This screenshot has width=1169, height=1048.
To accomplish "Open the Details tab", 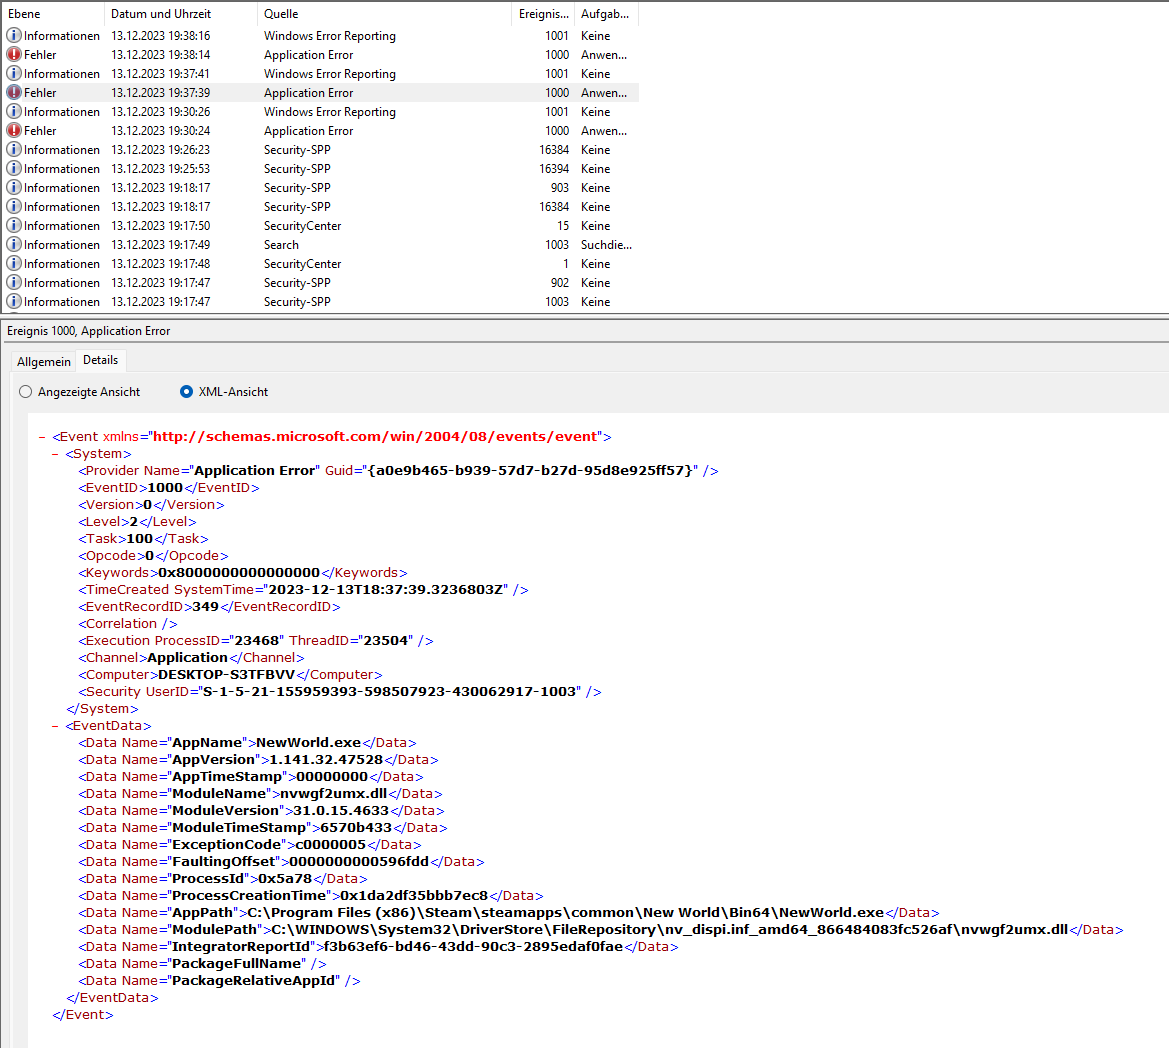I will (x=101, y=360).
